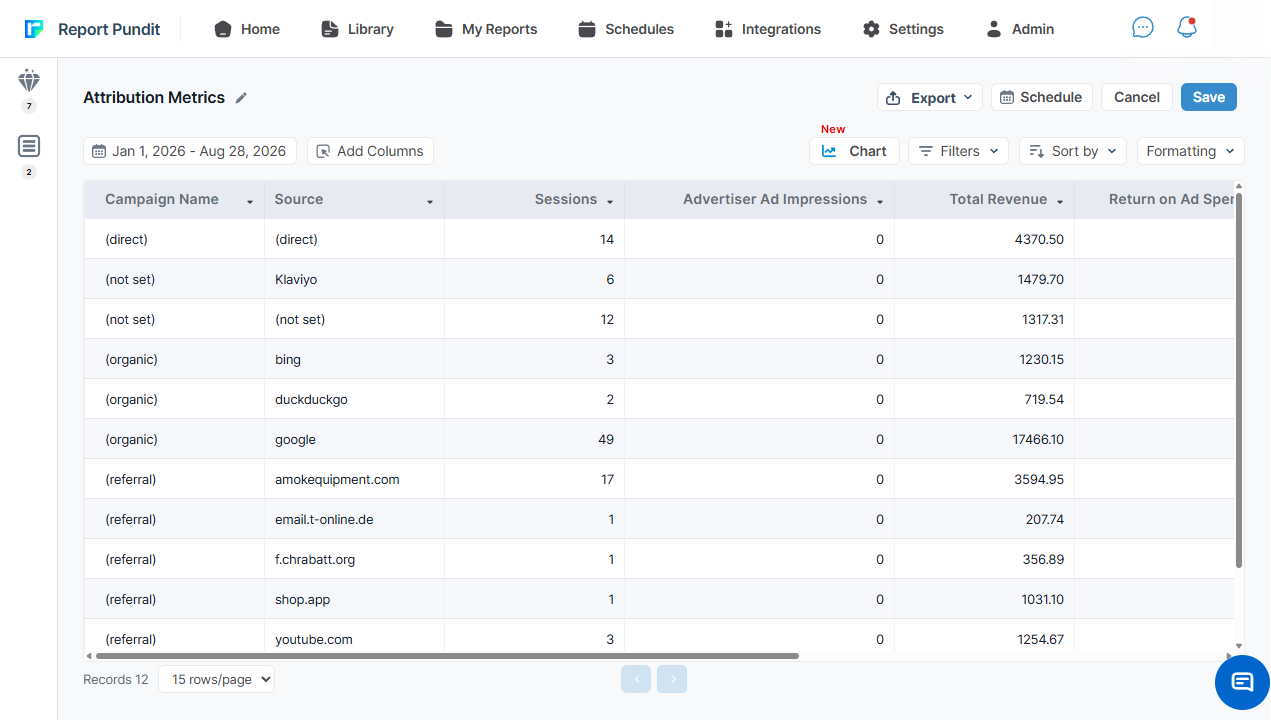The width and height of the screenshot is (1271, 720).
Task: Click the vertical table scrollbar
Action: coord(1240,380)
